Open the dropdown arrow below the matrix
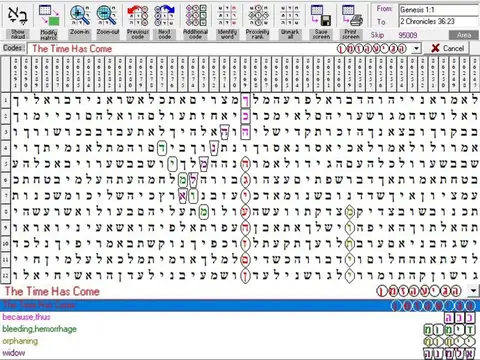 [x=473, y=291]
